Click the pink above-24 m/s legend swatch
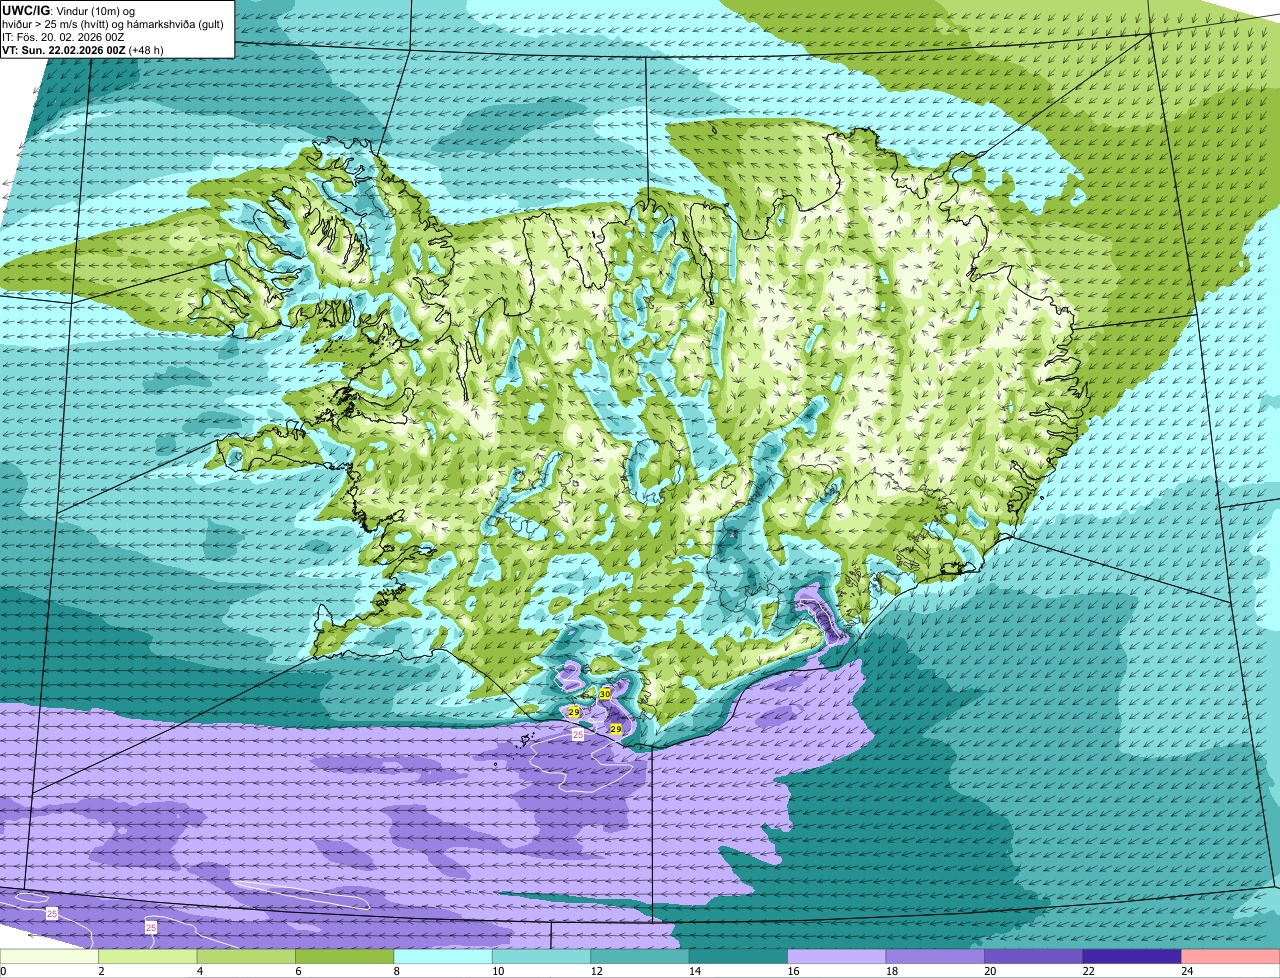Screen dimensions: 1280x978 pos(1231,957)
